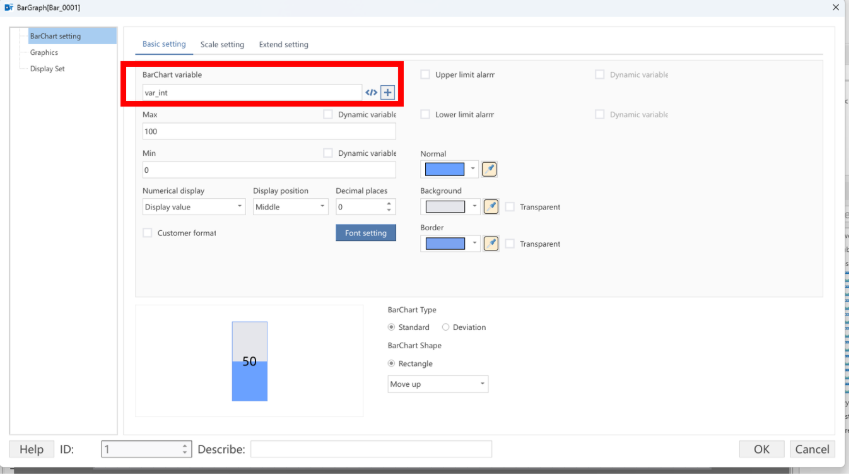Click the Min value field
Image resolution: width=849 pixels, height=474 pixels.
pos(269,170)
